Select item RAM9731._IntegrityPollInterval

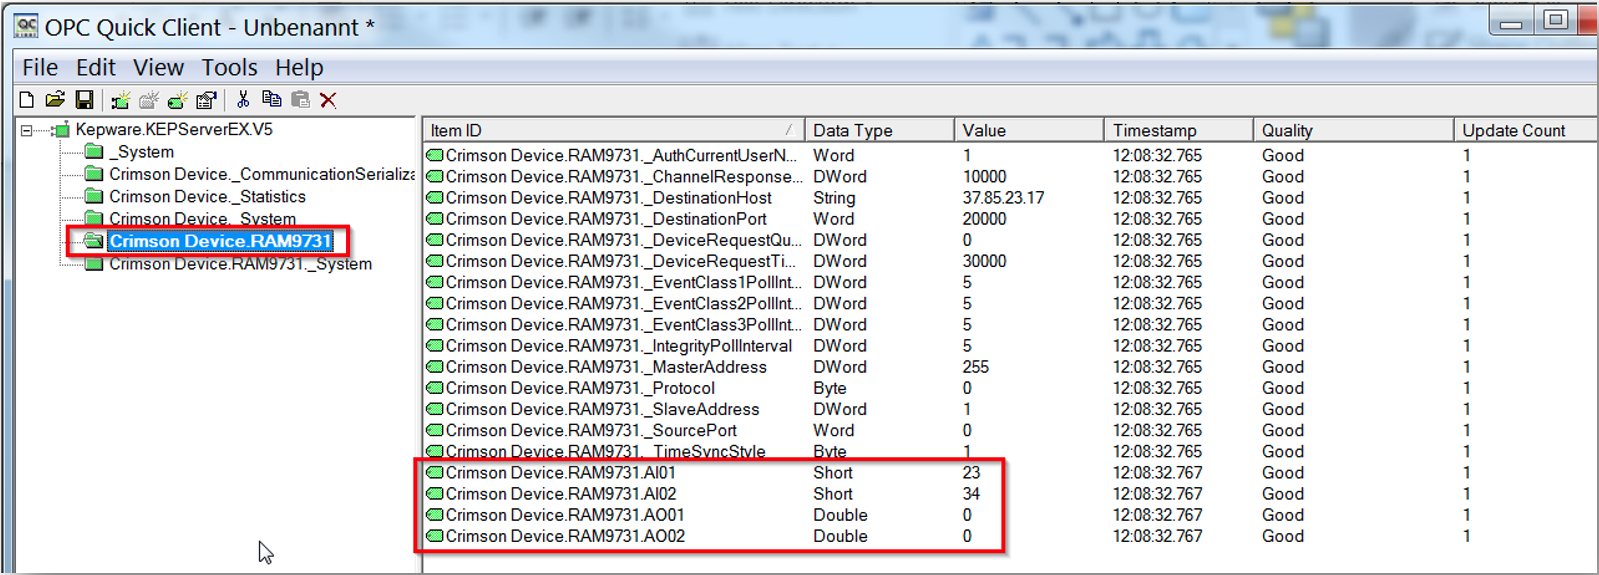[619, 346]
